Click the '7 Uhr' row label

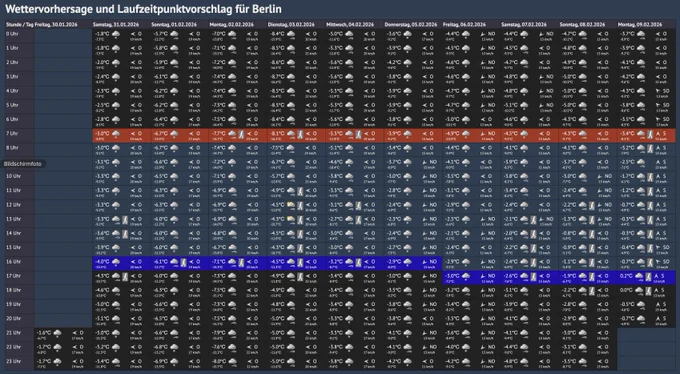coord(12,134)
